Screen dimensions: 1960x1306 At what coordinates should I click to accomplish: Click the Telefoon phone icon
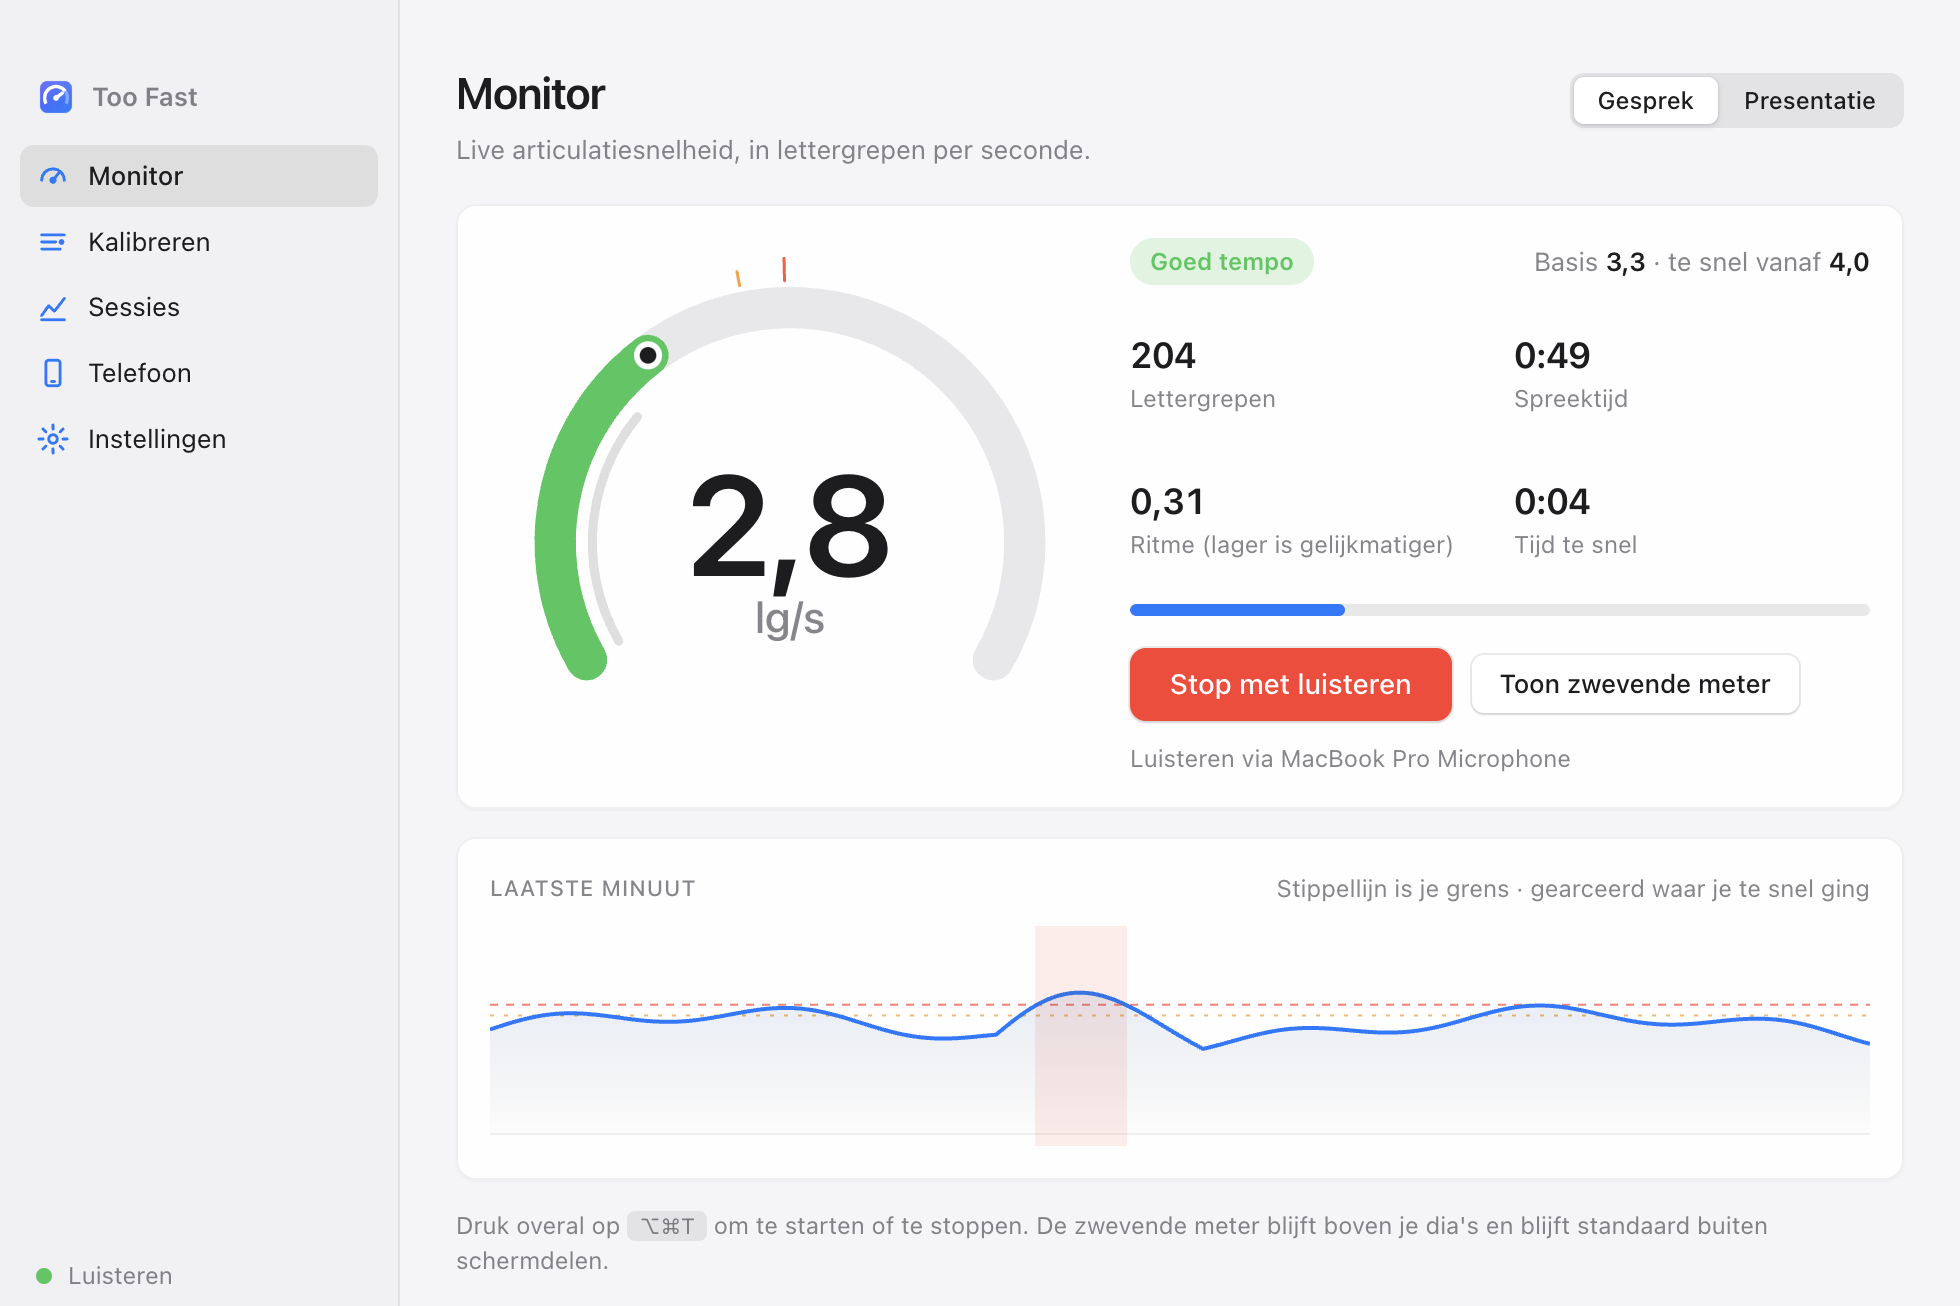click(x=53, y=373)
